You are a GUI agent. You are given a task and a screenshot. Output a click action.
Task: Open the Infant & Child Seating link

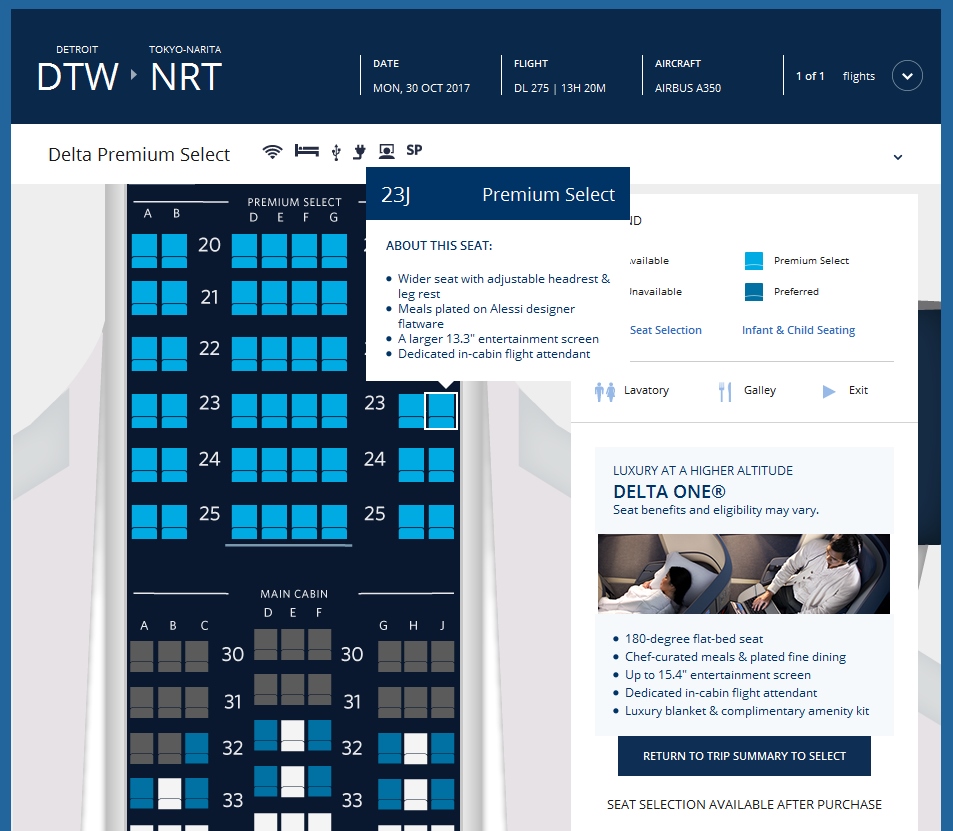798,329
